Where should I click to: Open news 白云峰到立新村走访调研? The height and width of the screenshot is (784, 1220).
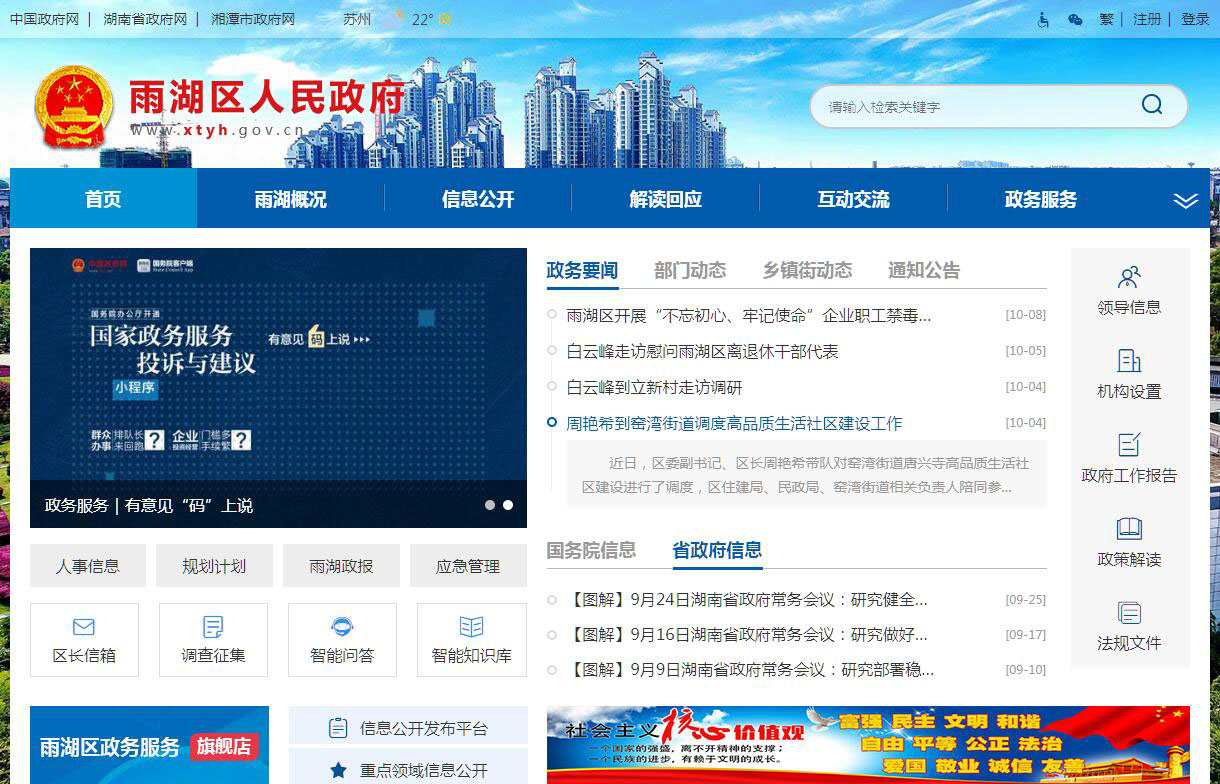pyautogui.click(x=654, y=387)
